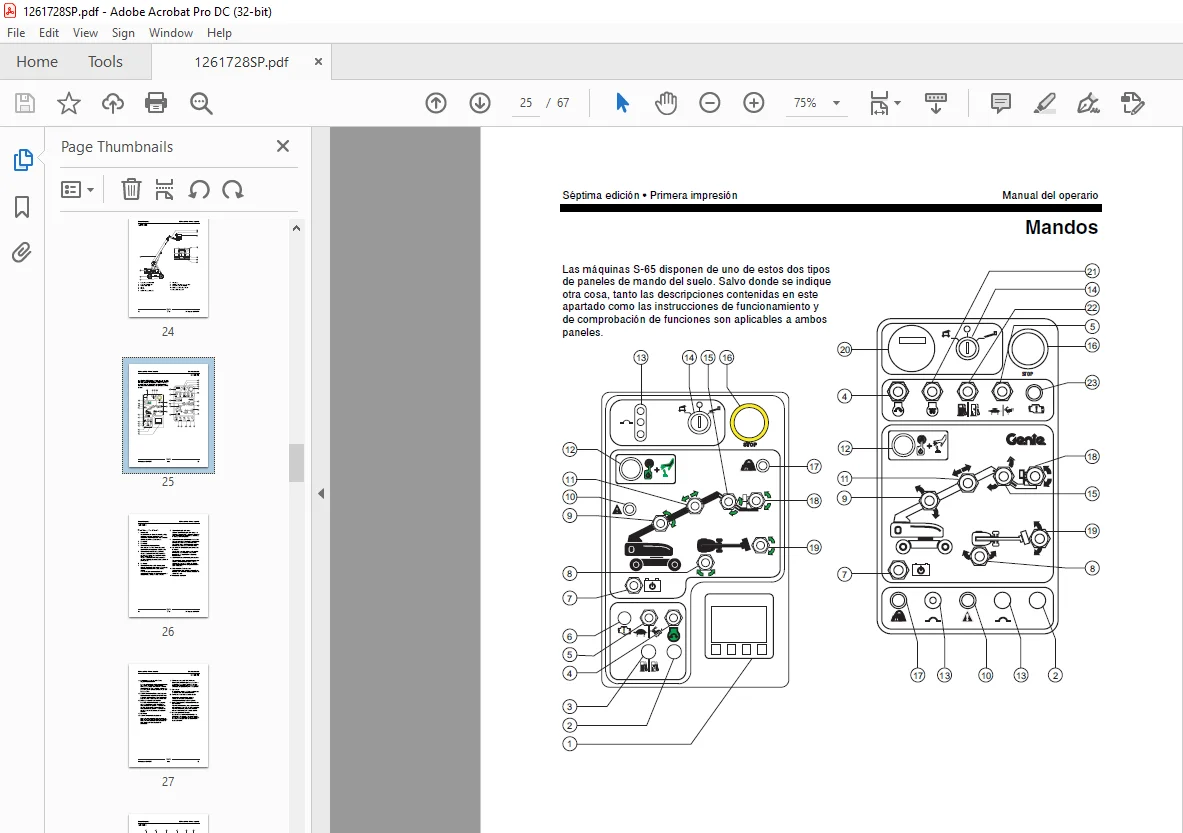Click total page count 67

[564, 103]
